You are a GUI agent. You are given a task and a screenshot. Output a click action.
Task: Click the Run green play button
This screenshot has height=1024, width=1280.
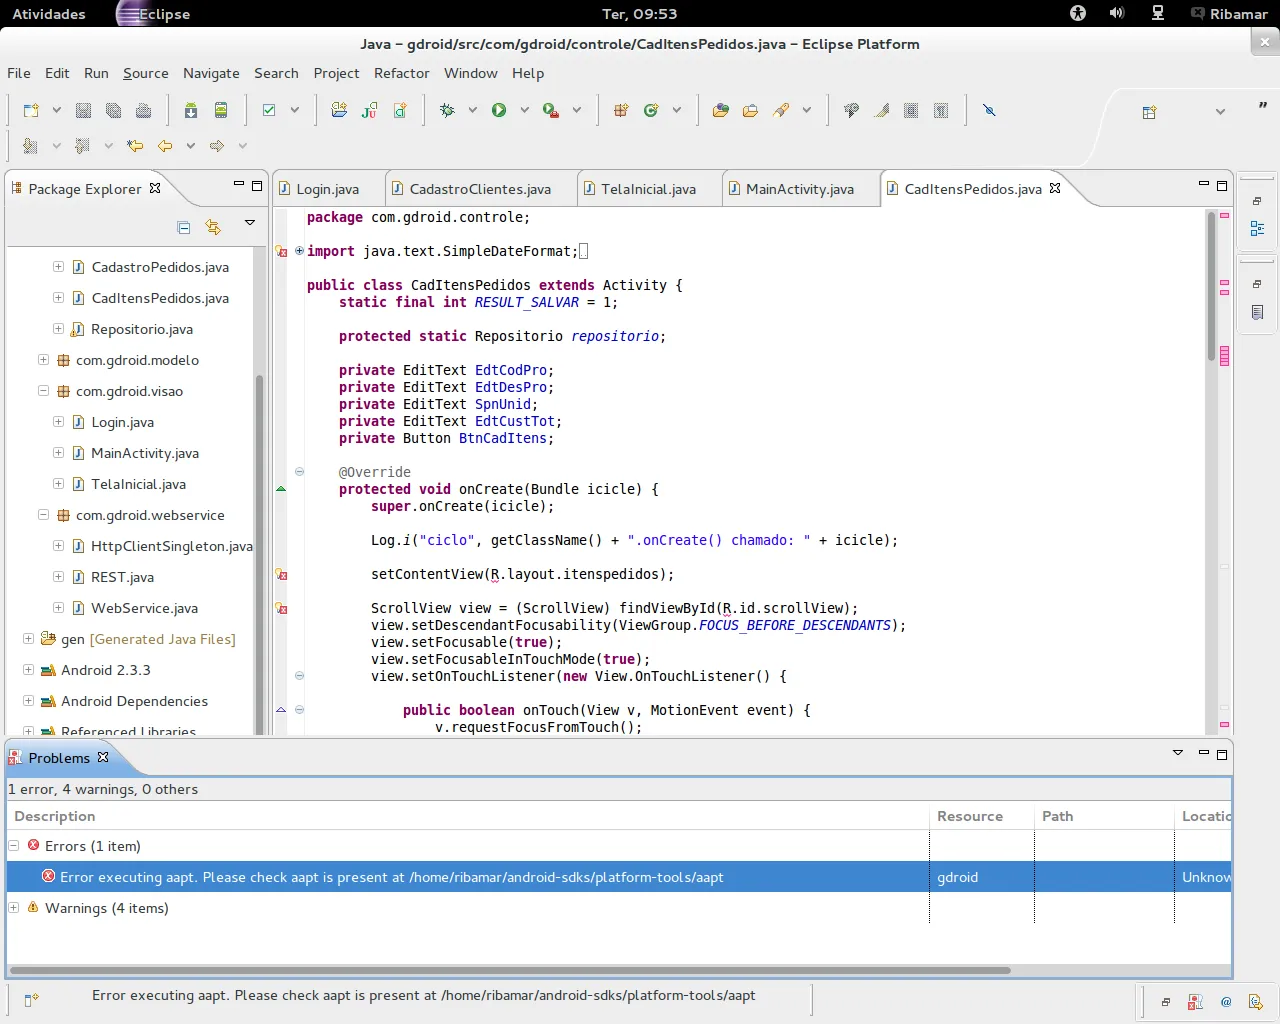point(499,110)
